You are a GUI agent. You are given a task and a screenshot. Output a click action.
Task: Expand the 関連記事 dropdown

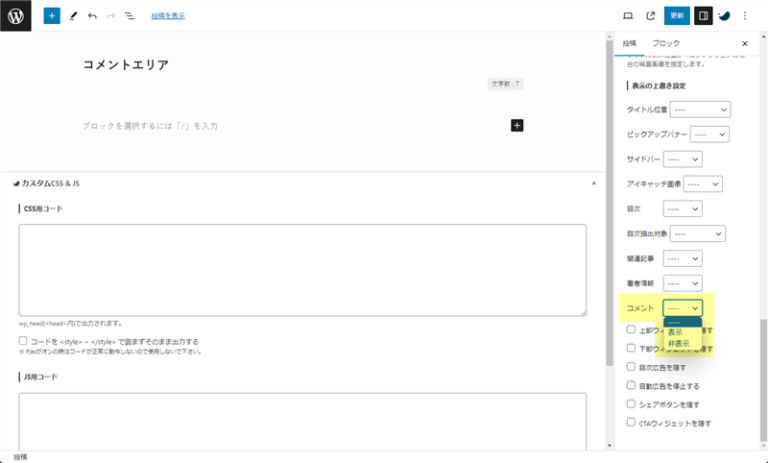point(683,258)
